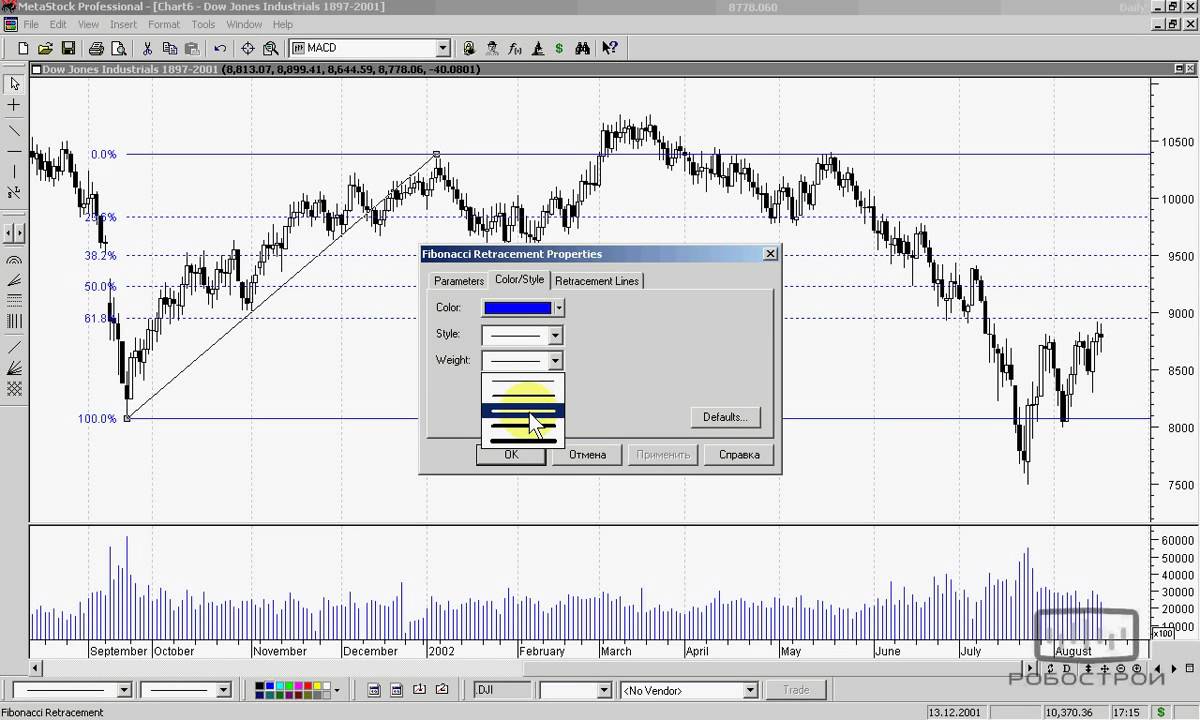Screen dimensions: 1200x720
Task: Select the Color/Style tab
Action: click(520, 279)
